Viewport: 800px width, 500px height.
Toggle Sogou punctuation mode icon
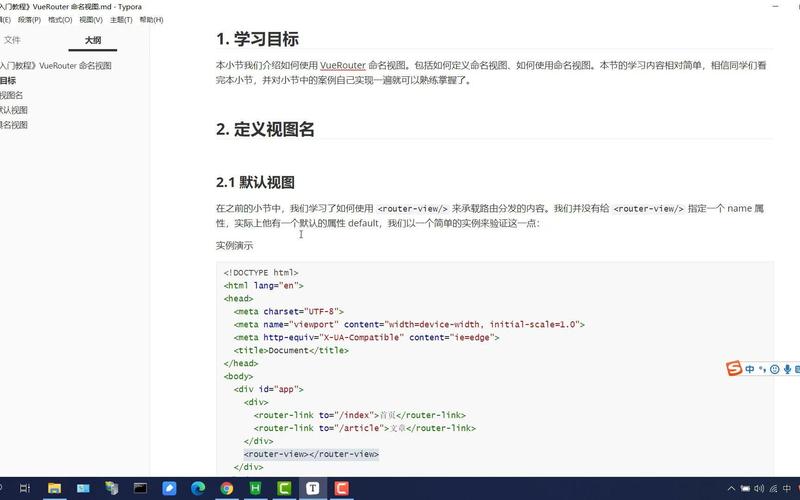tap(762, 369)
